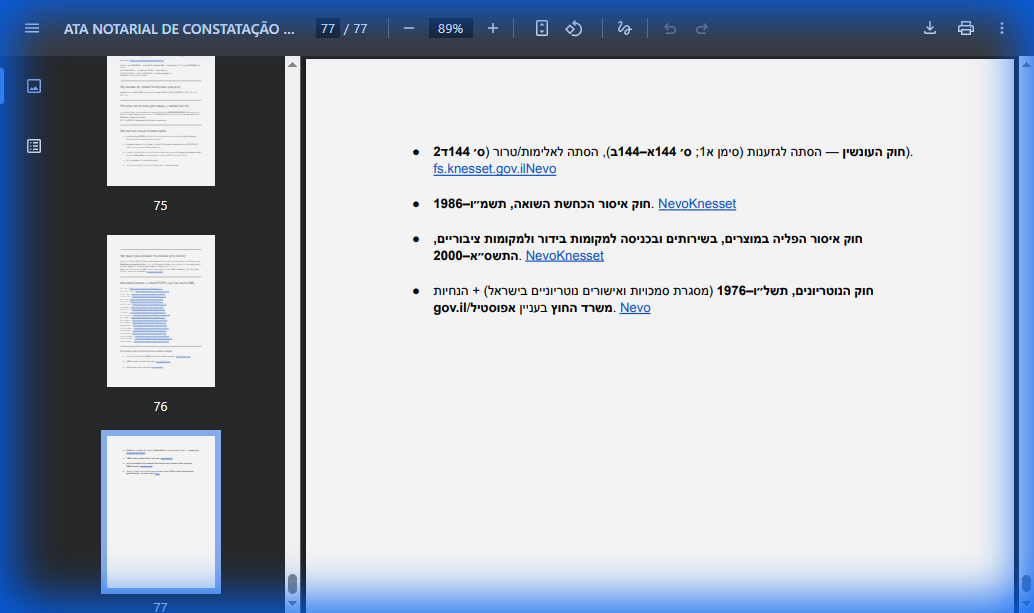Screen dimensions: 1034x613
Task: Switch to the document outline tab
Action: click(34, 146)
